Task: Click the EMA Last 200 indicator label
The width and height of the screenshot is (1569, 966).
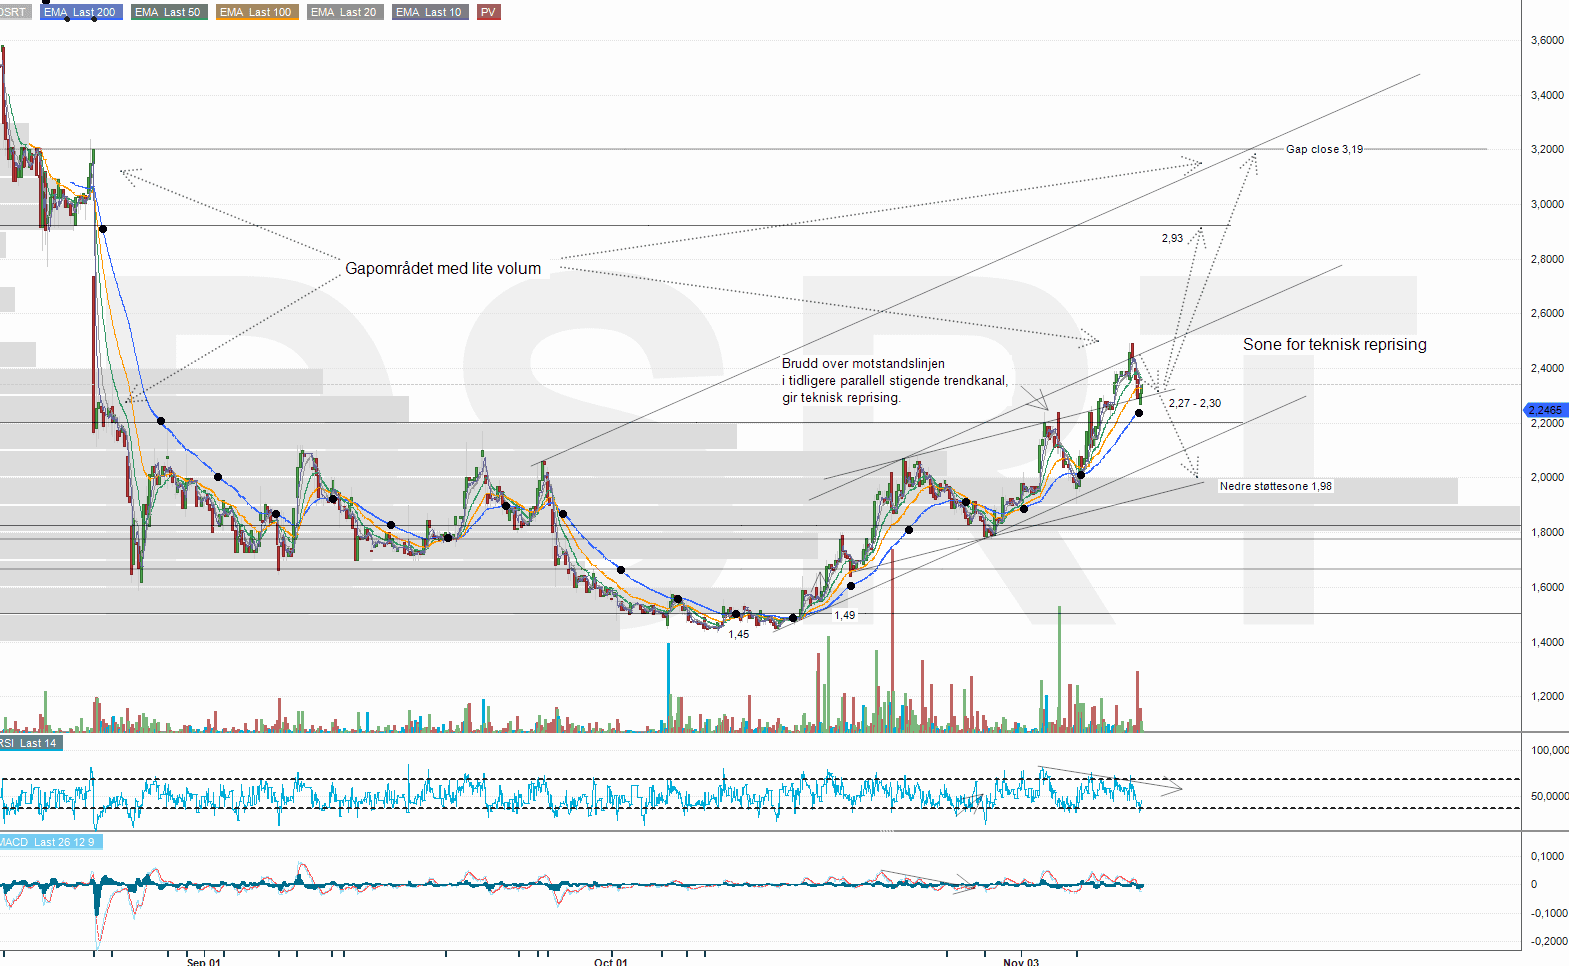Action: tap(80, 12)
